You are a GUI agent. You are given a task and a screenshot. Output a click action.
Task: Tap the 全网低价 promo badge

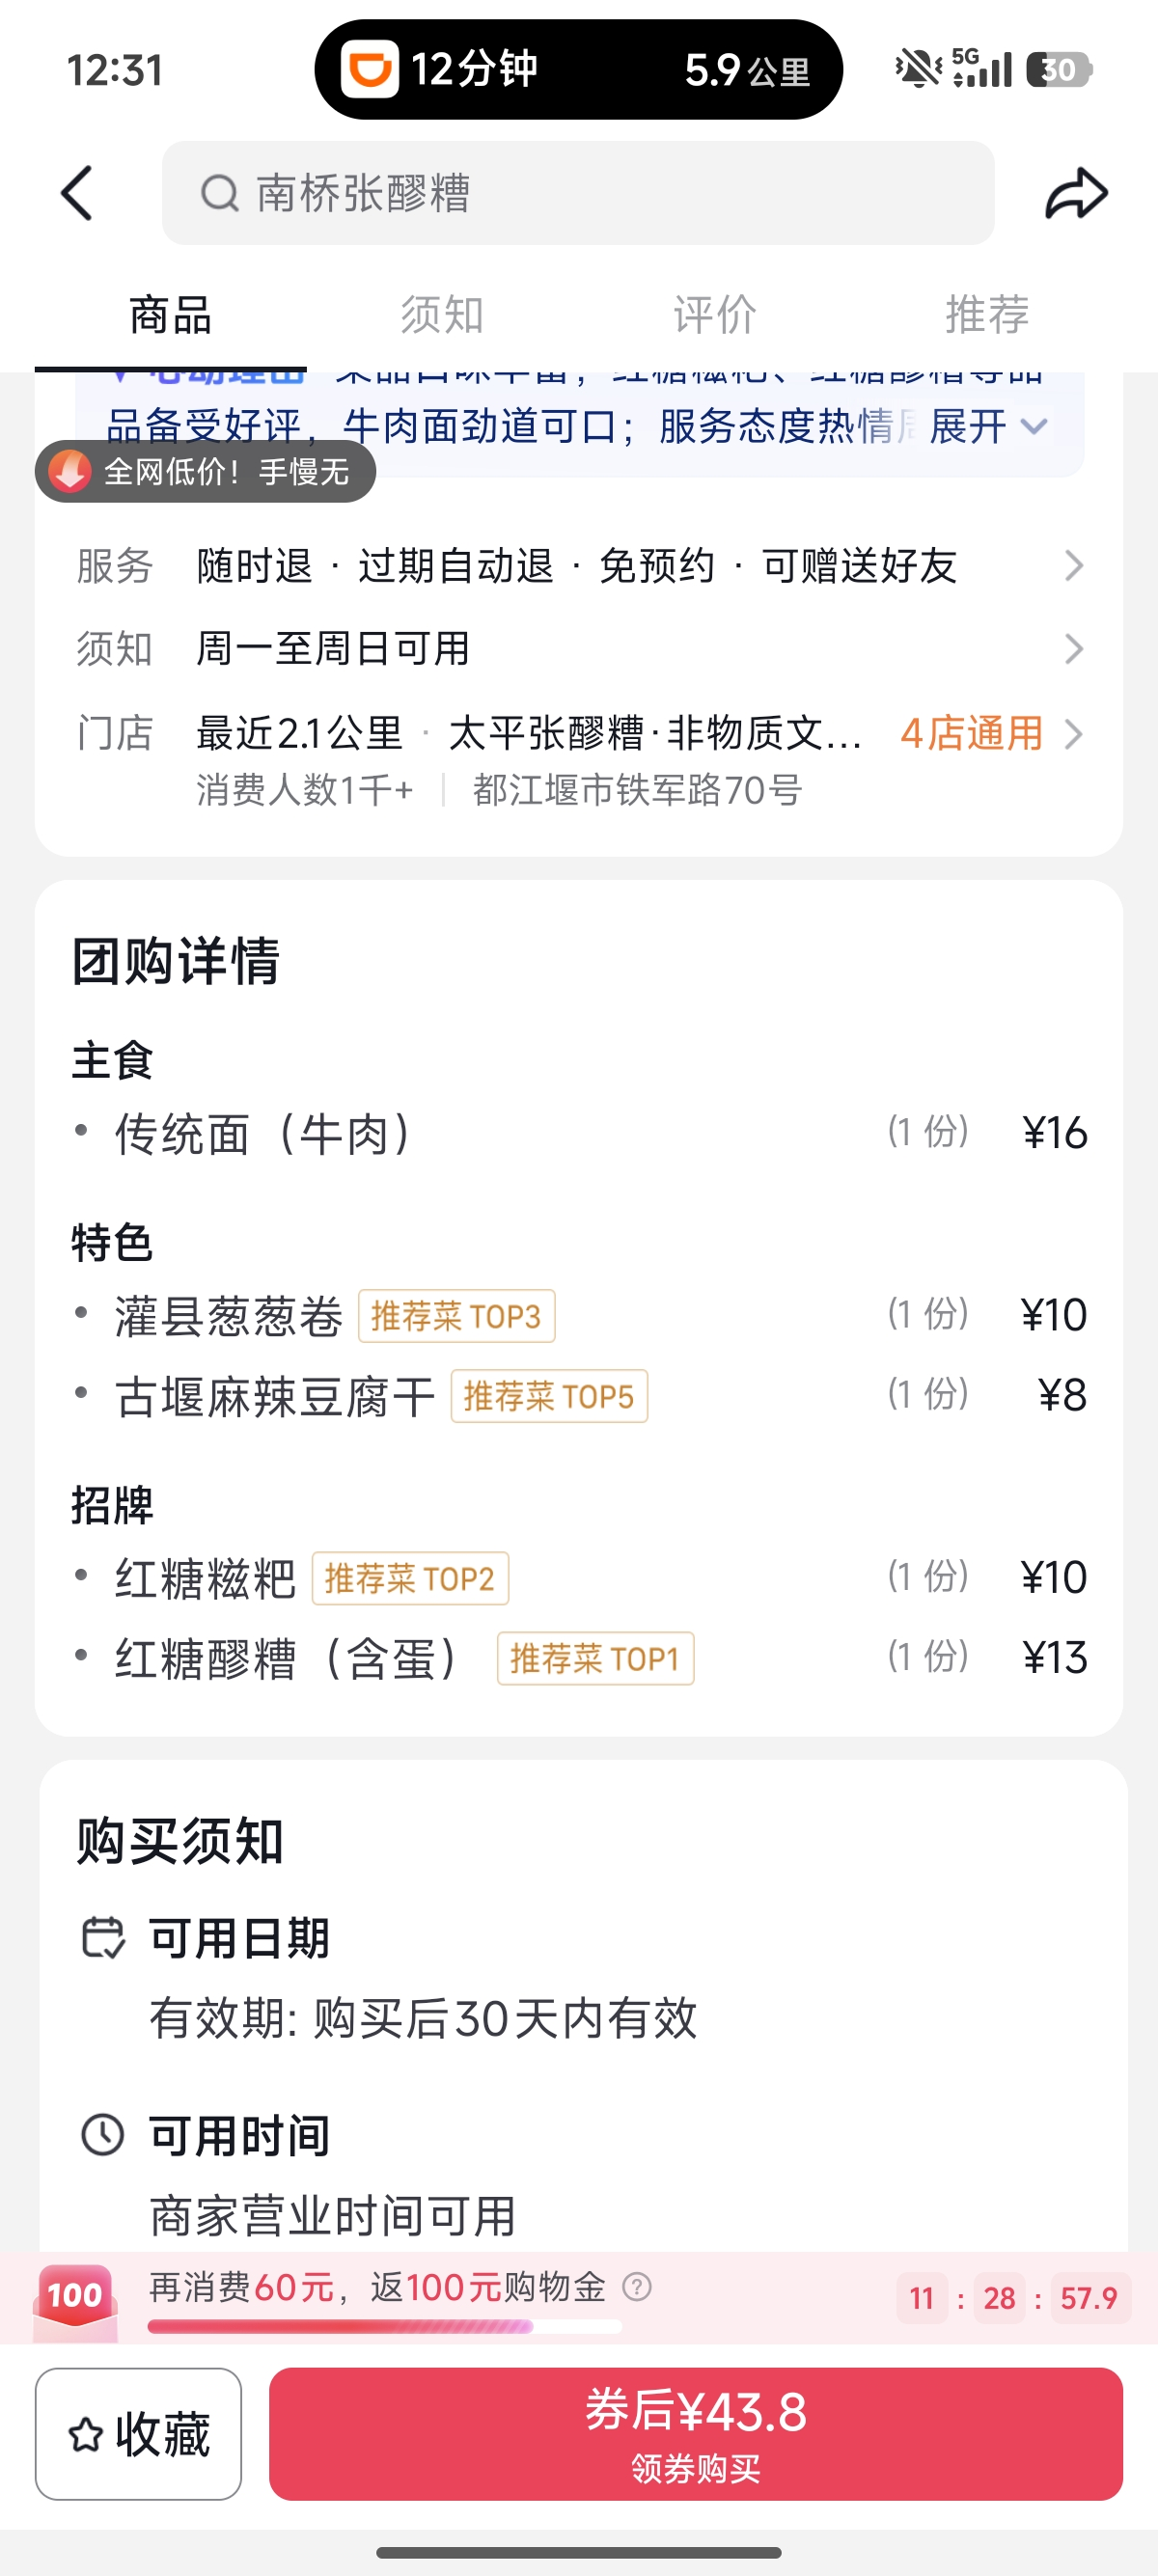point(206,471)
